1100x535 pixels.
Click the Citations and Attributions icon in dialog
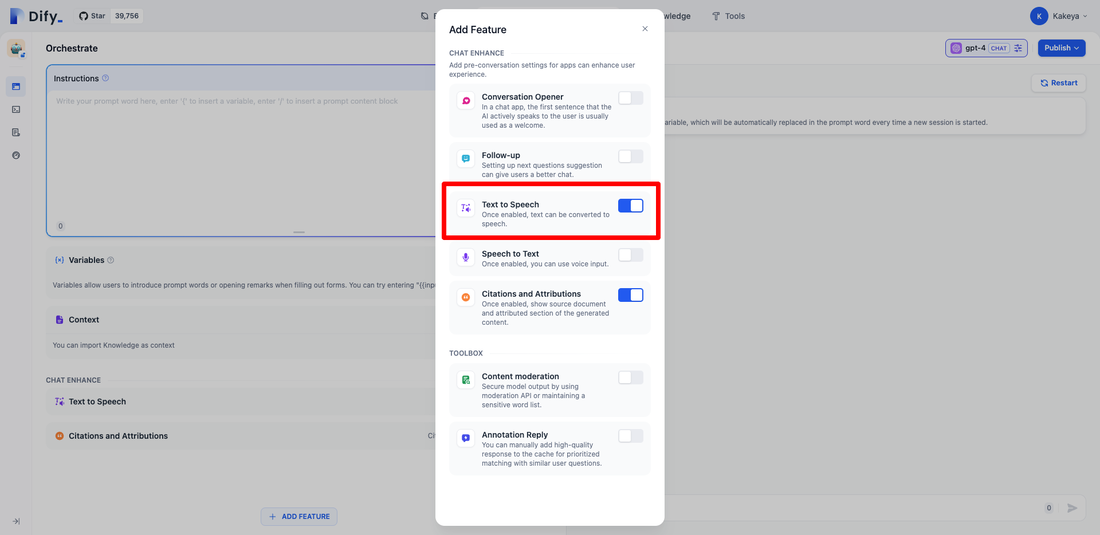coord(466,297)
